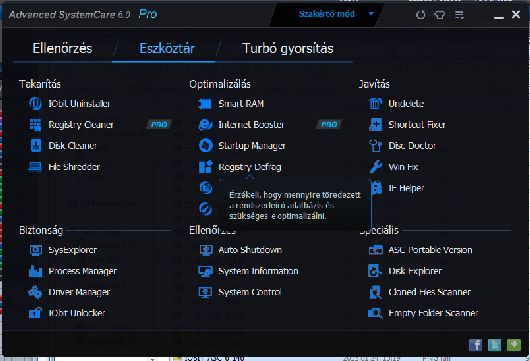Open the main menu list icon
530x361 pixels.
click(x=459, y=15)
